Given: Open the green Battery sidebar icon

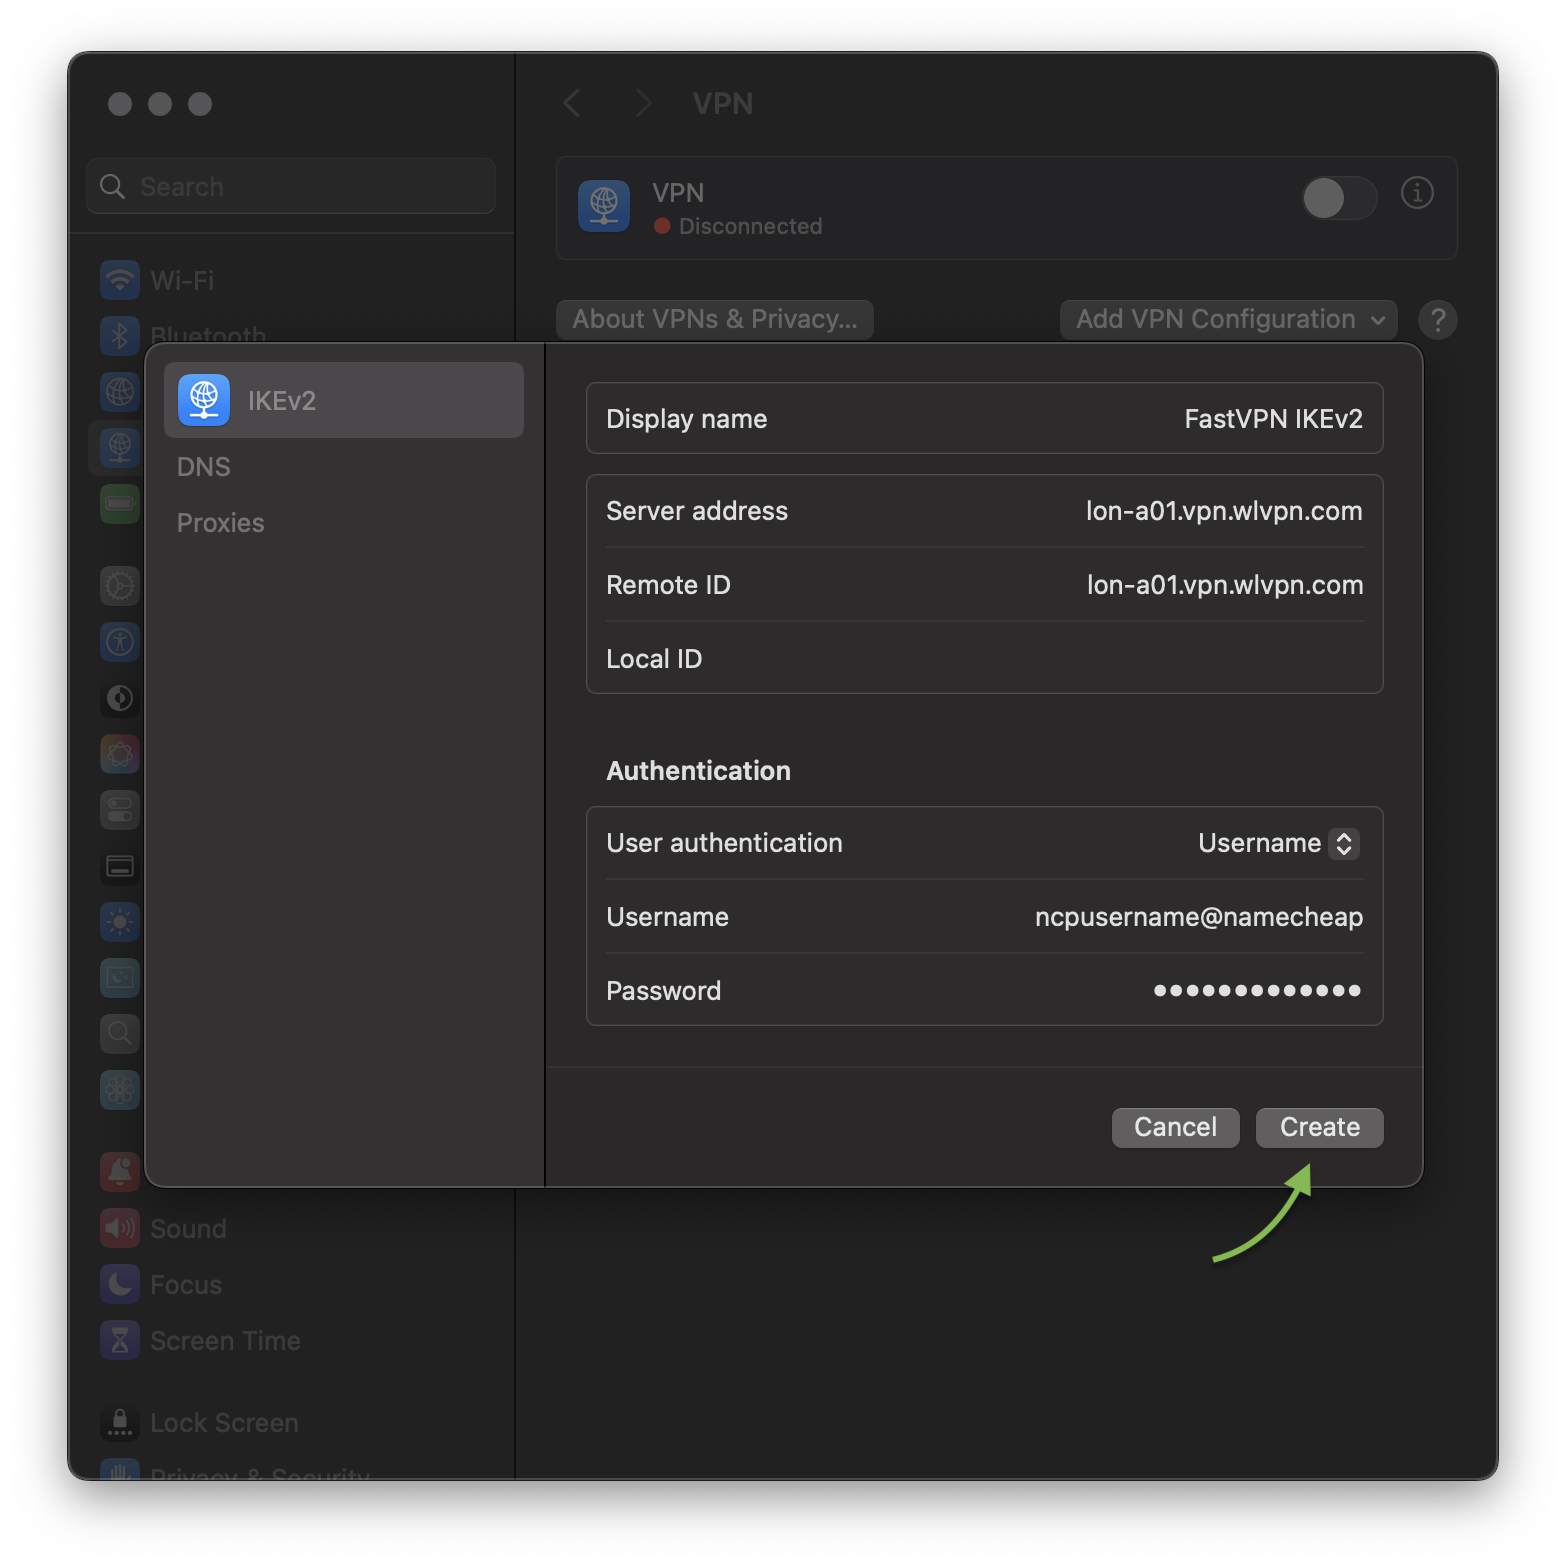Looking at the screenshot, I should tap(120, 503).
